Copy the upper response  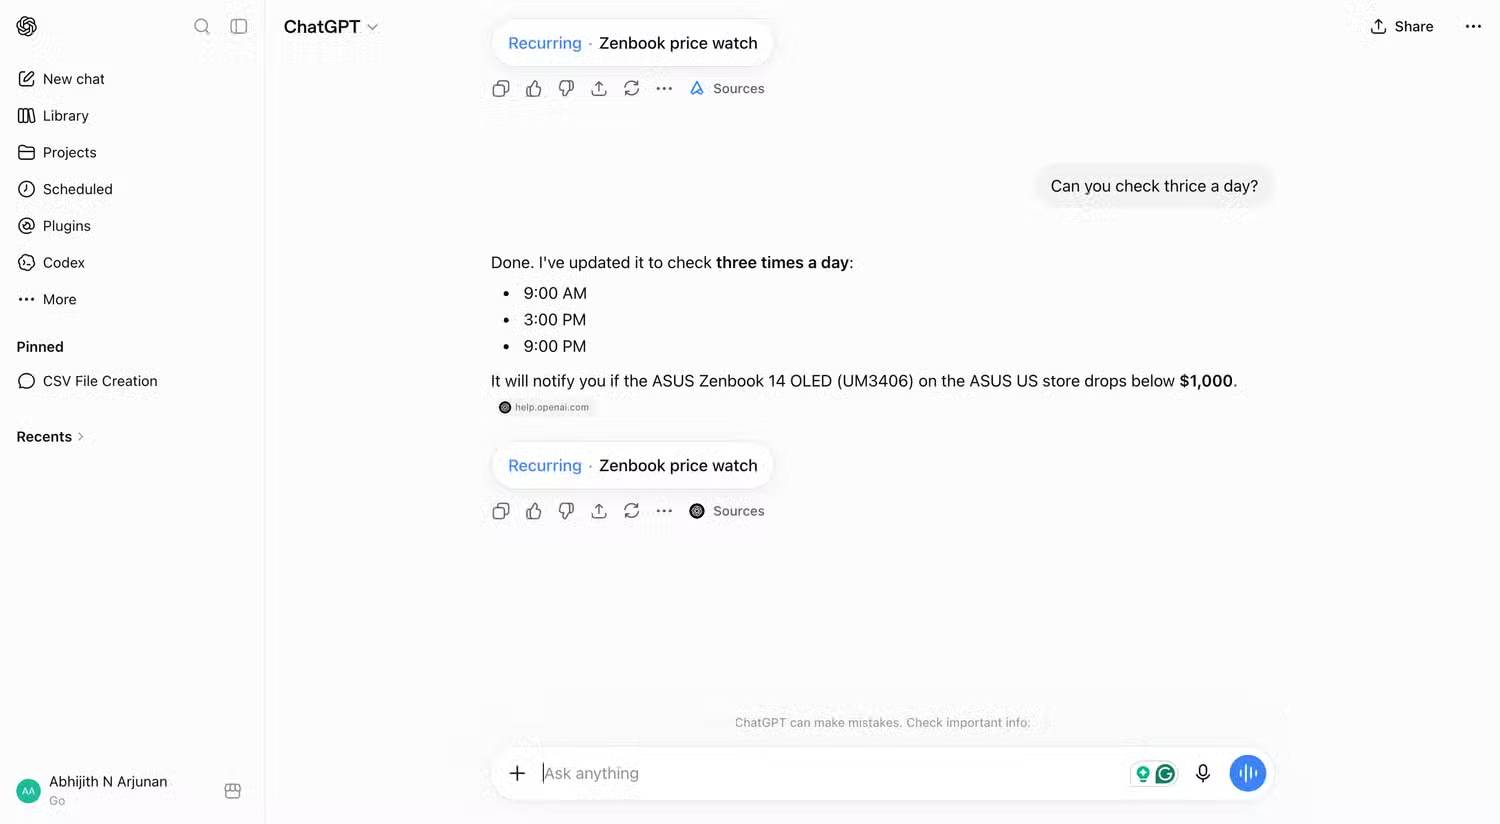tap(501, 89)
